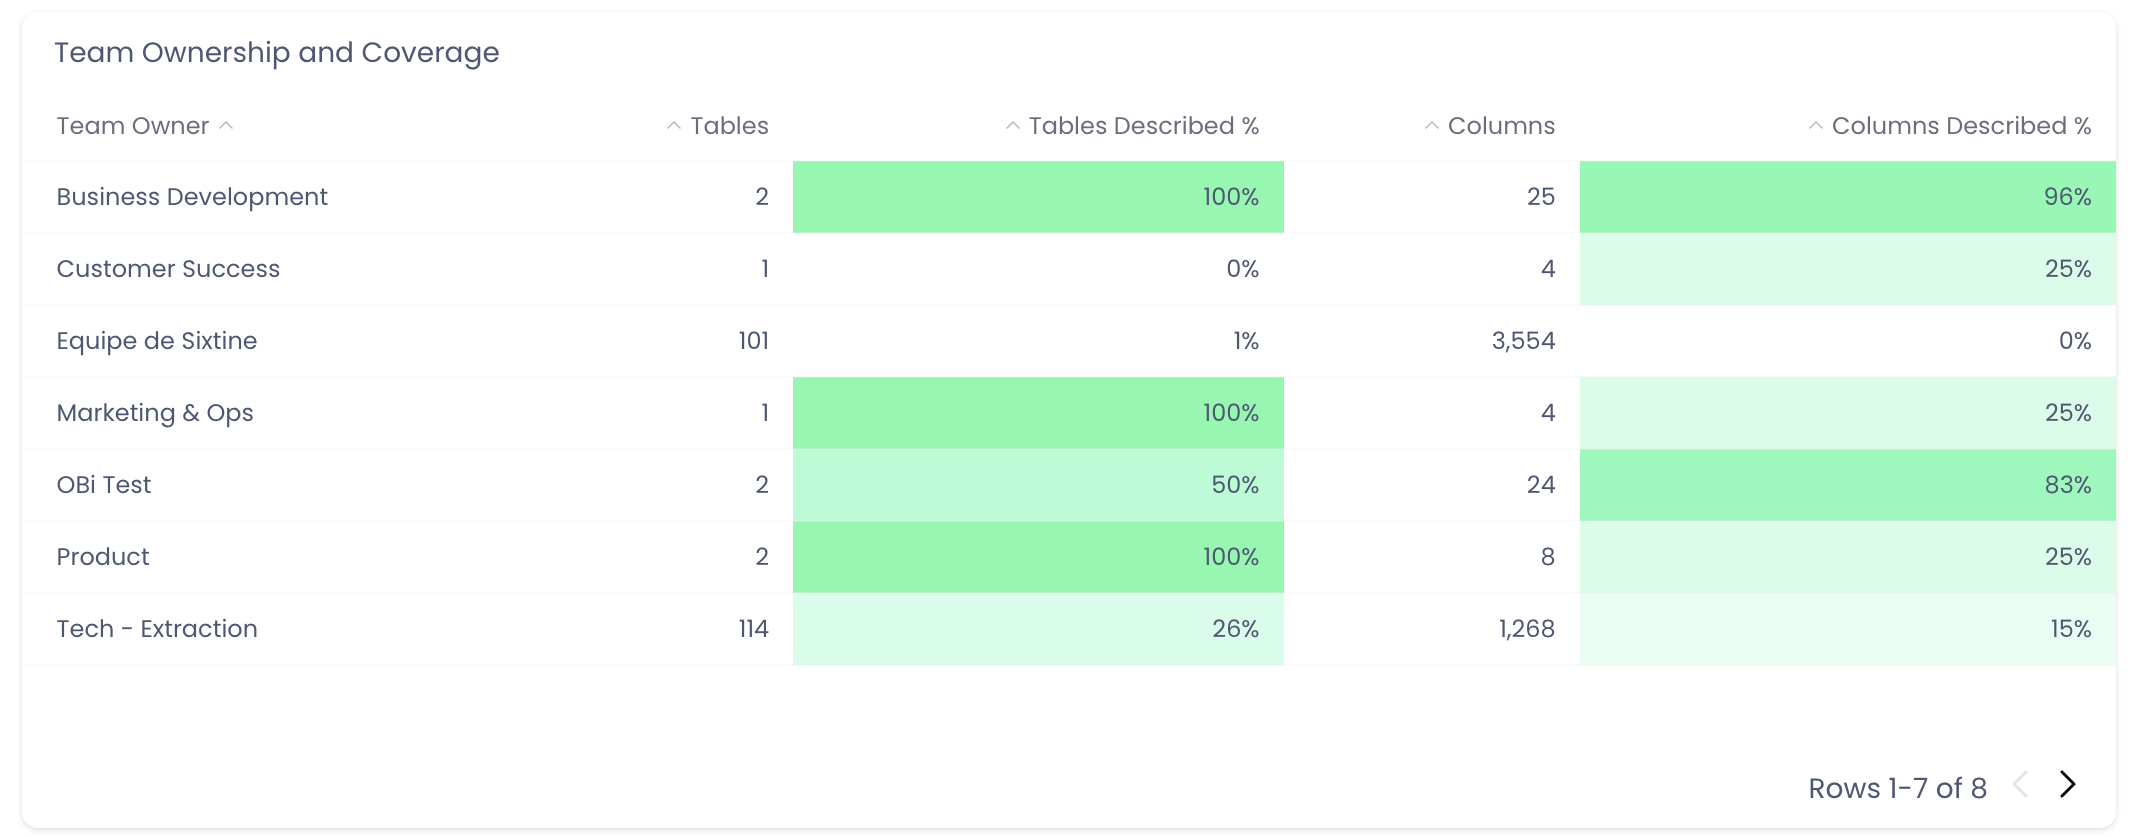Screen dimensions: 2132x838
Task: Click the OBi Test 83% cell
Action: (1847, 485)
